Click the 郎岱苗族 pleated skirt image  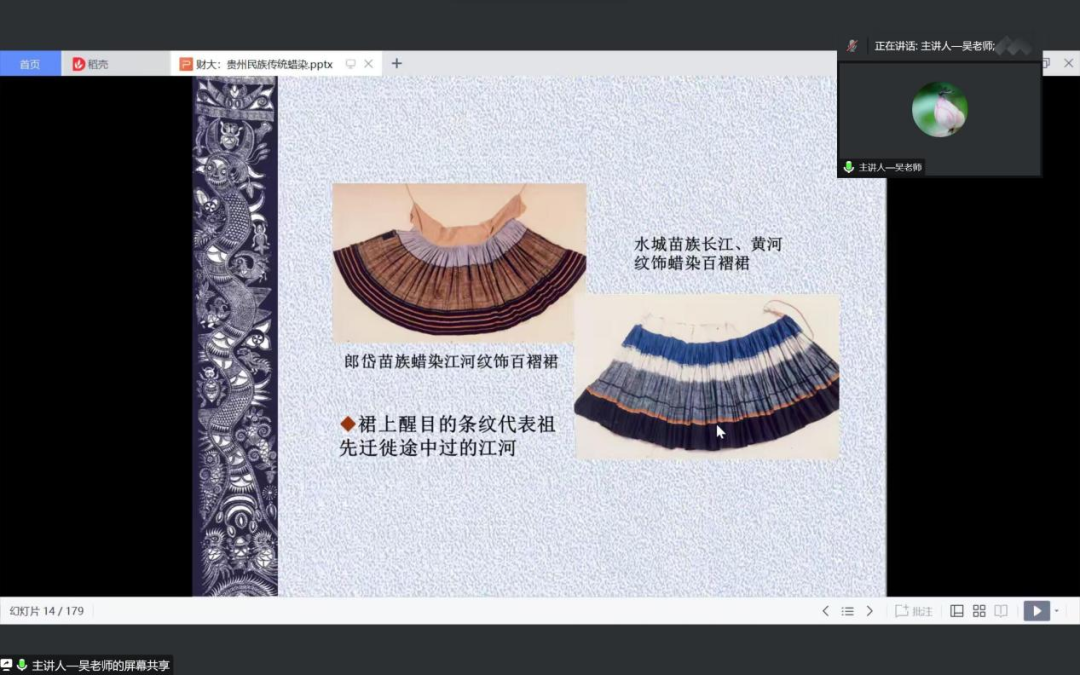[x=459, y=262]
